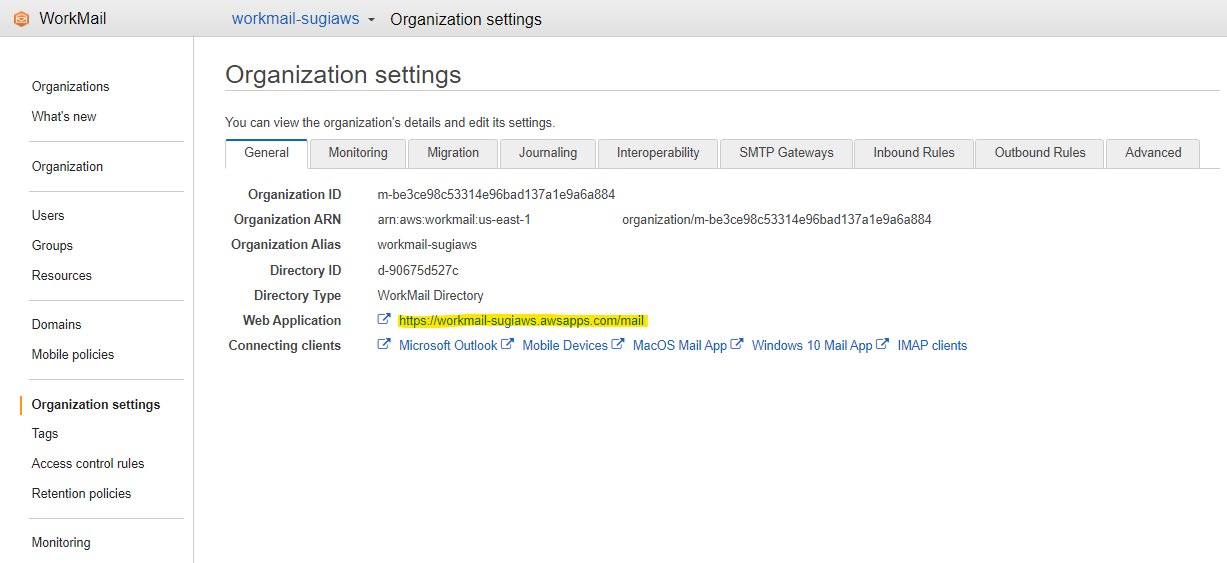Select the Interoperability tab
The height and width of the screenshot is (563, 1227).
pyautogui.click(x=658, y=153)
